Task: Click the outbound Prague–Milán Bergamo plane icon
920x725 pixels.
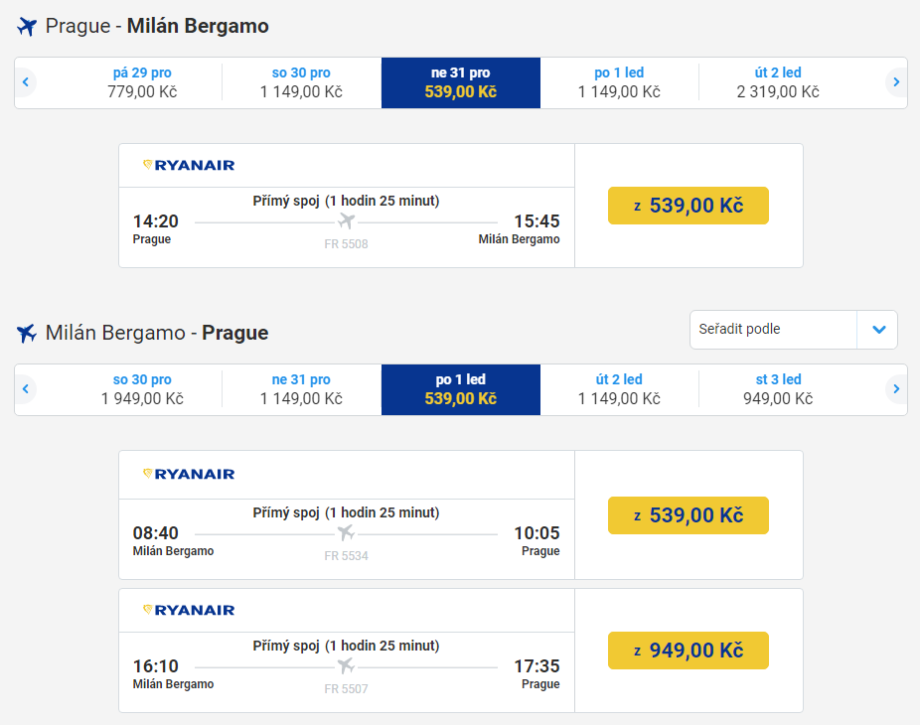Action: tap(27, 27)
